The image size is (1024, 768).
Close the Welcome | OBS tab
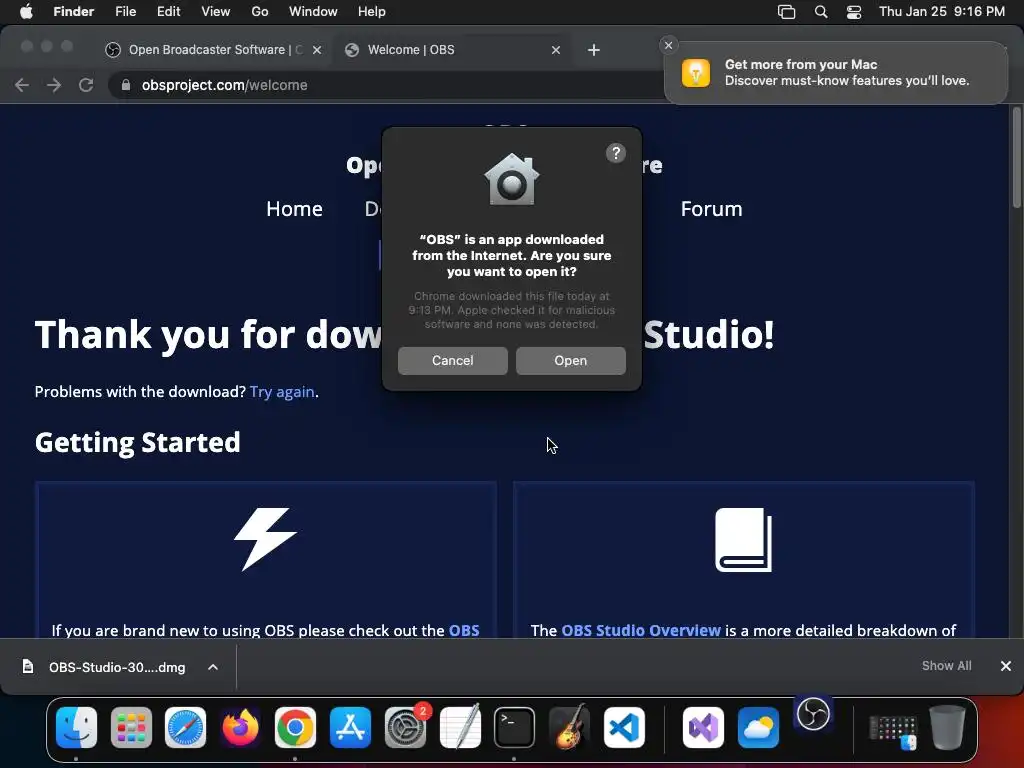556,50
